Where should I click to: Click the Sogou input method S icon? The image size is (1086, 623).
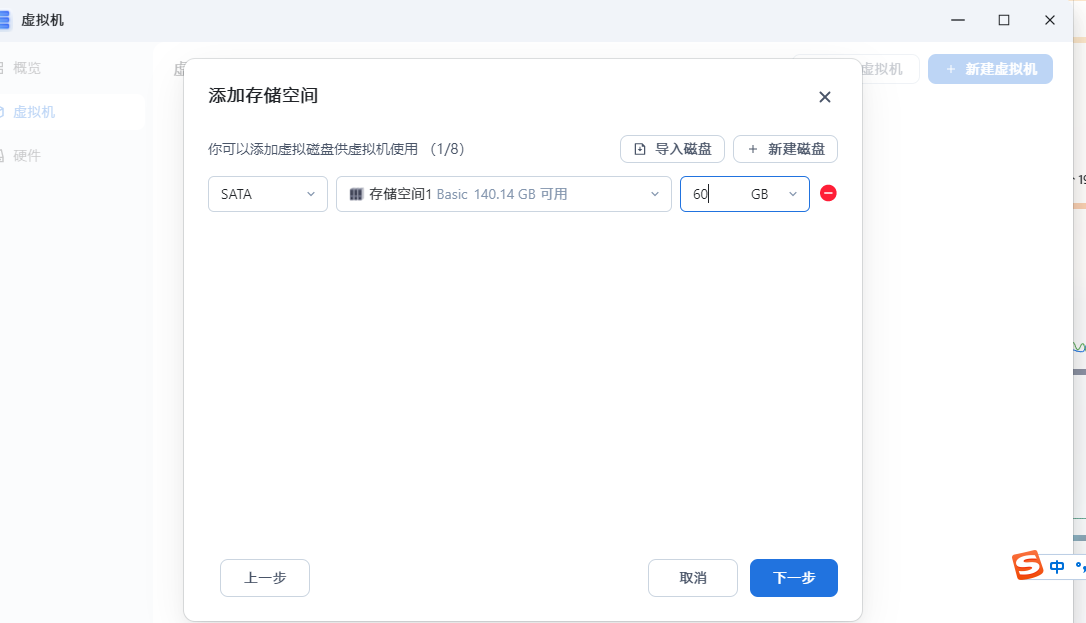pyautogui.click(x=1027, y=566)
